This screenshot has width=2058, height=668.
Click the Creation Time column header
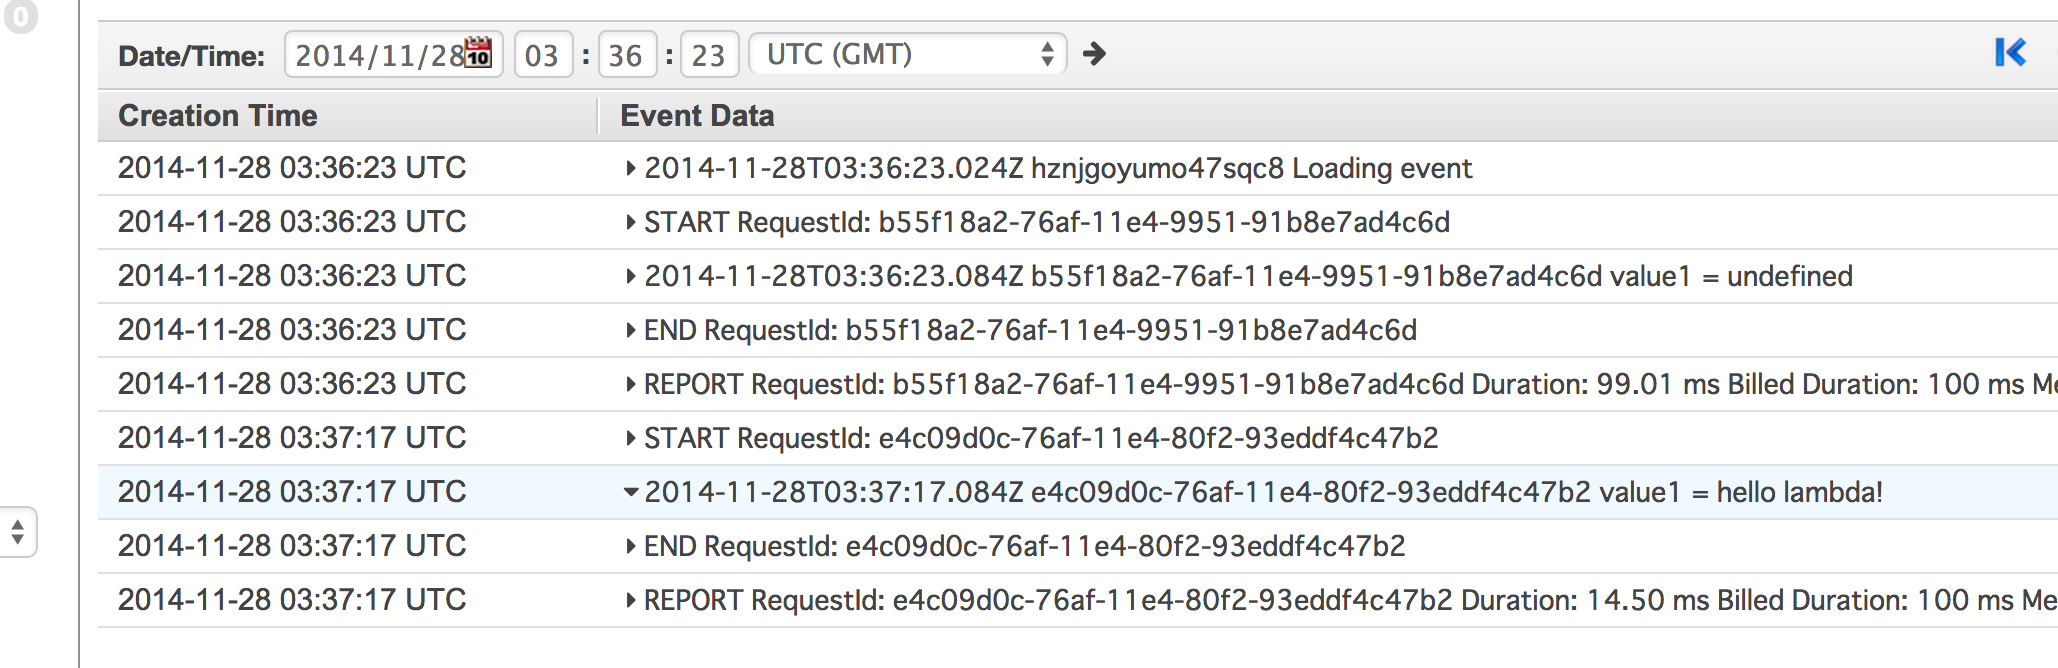coord(218,116)
